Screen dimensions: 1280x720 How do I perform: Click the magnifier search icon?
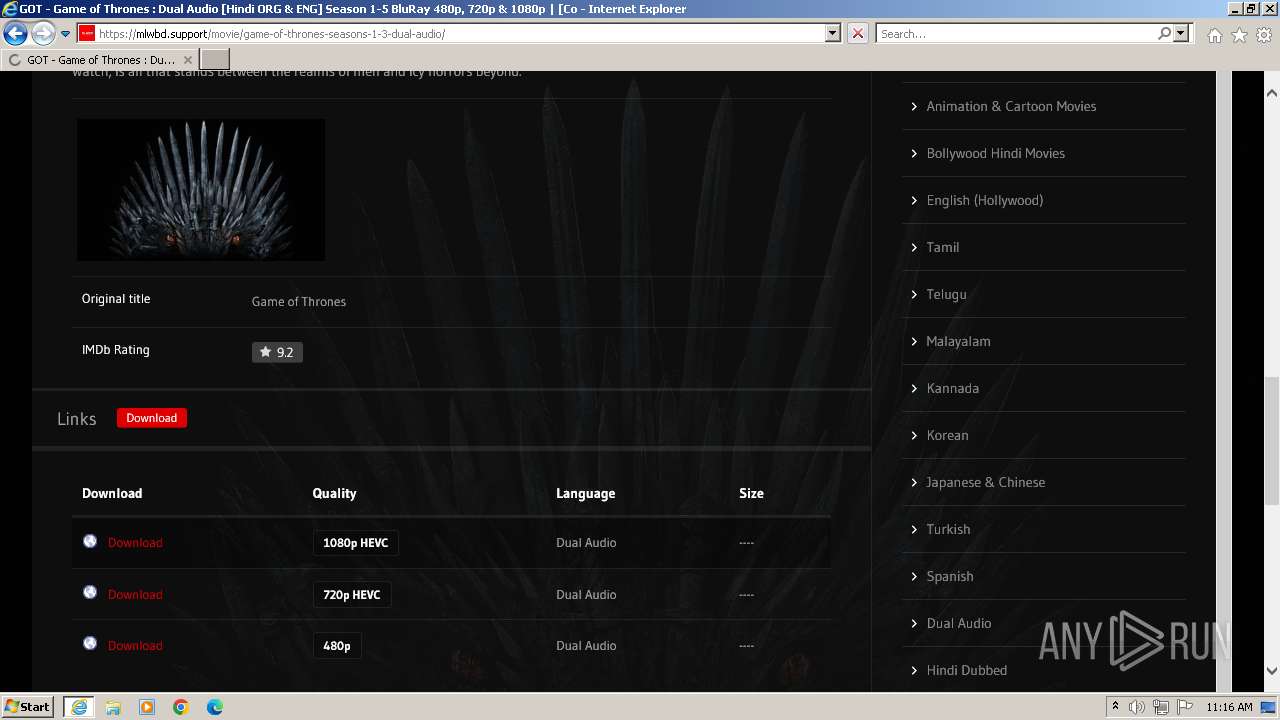coord(1164,34)
